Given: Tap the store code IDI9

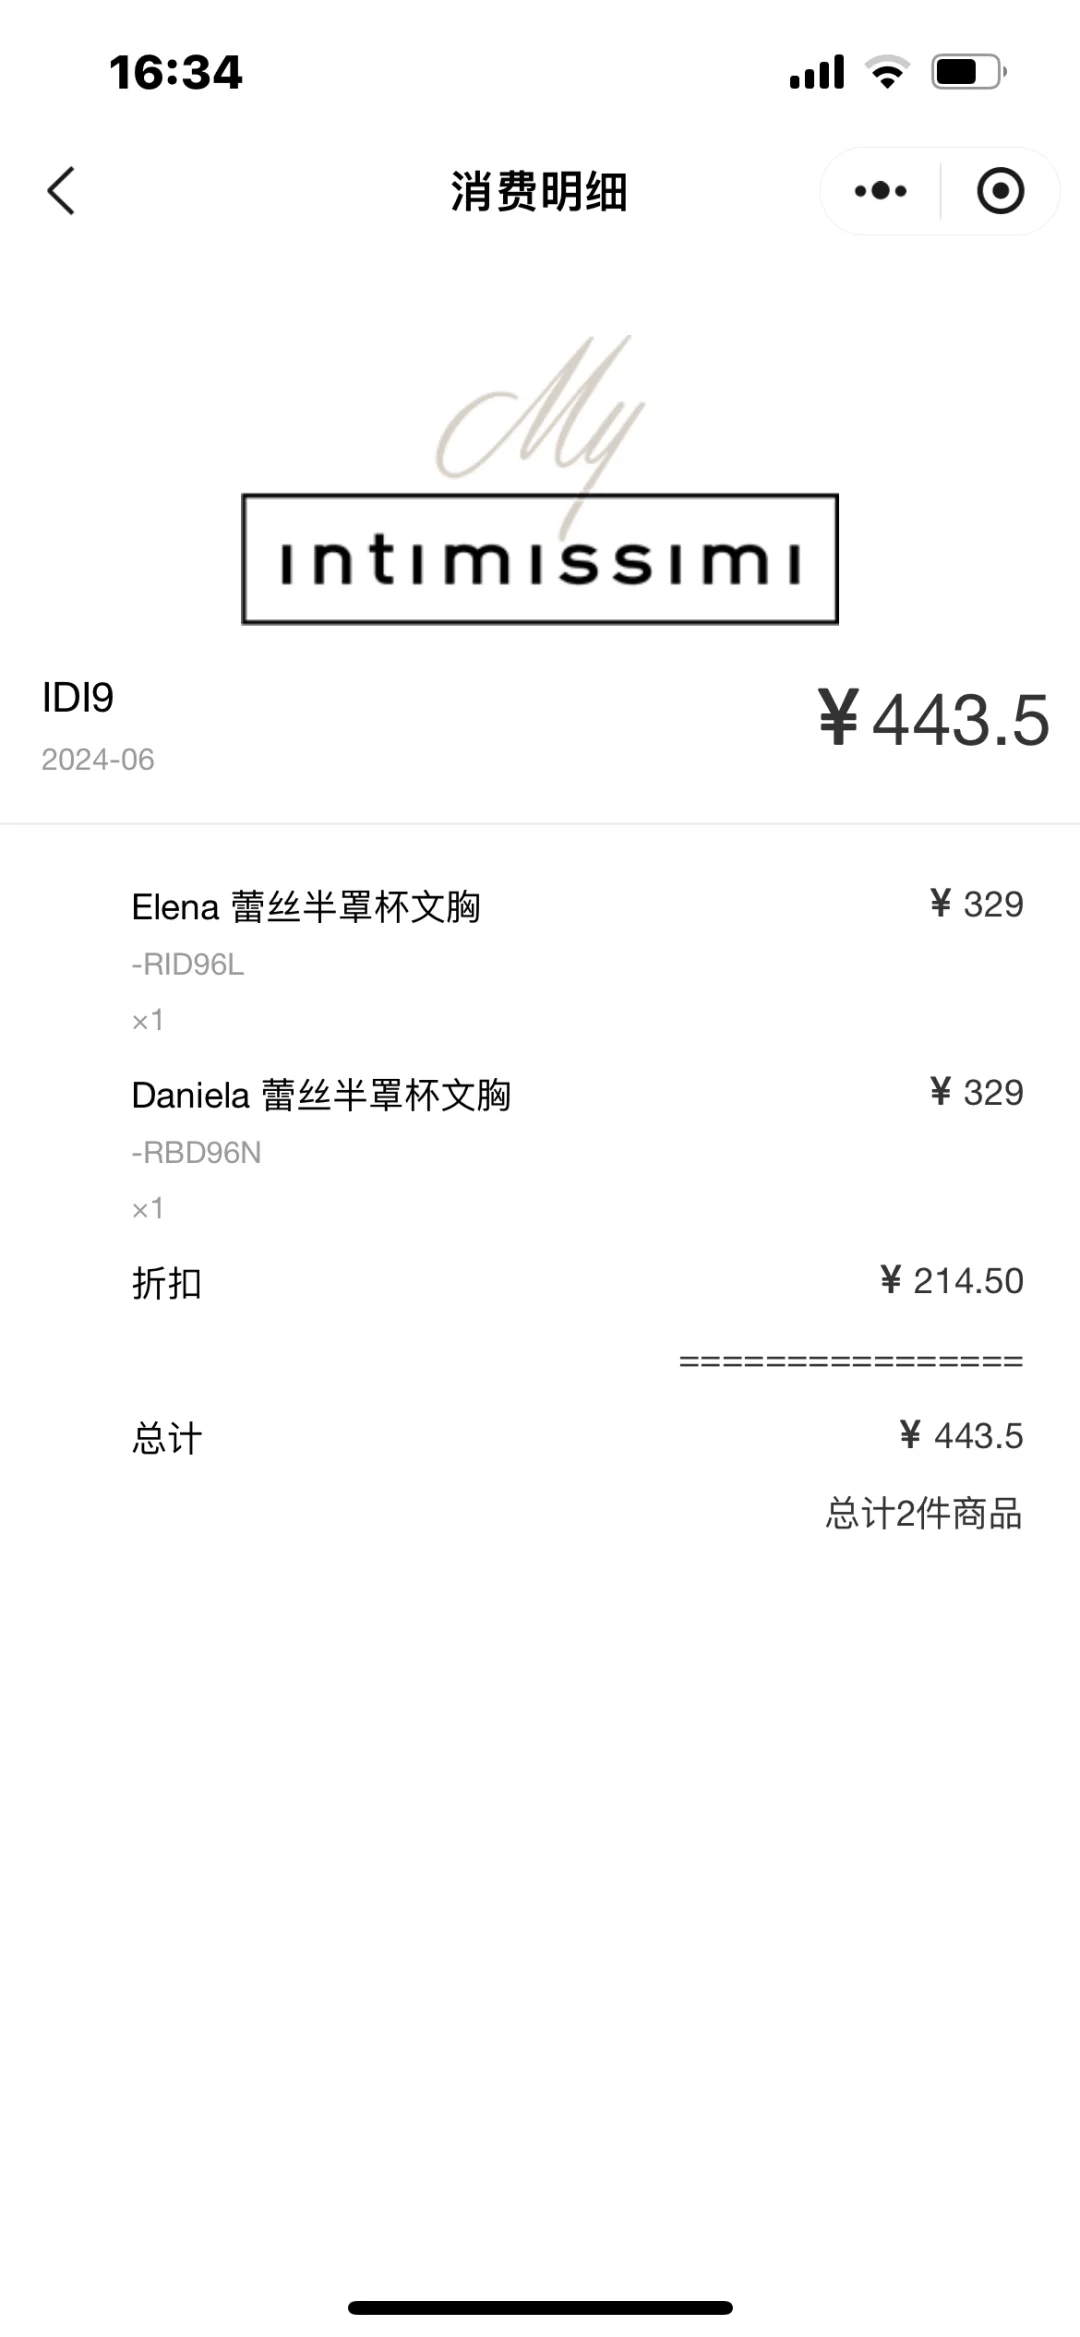Looking at the screenshot, I should pyautogui.click(x=78, y=697).
